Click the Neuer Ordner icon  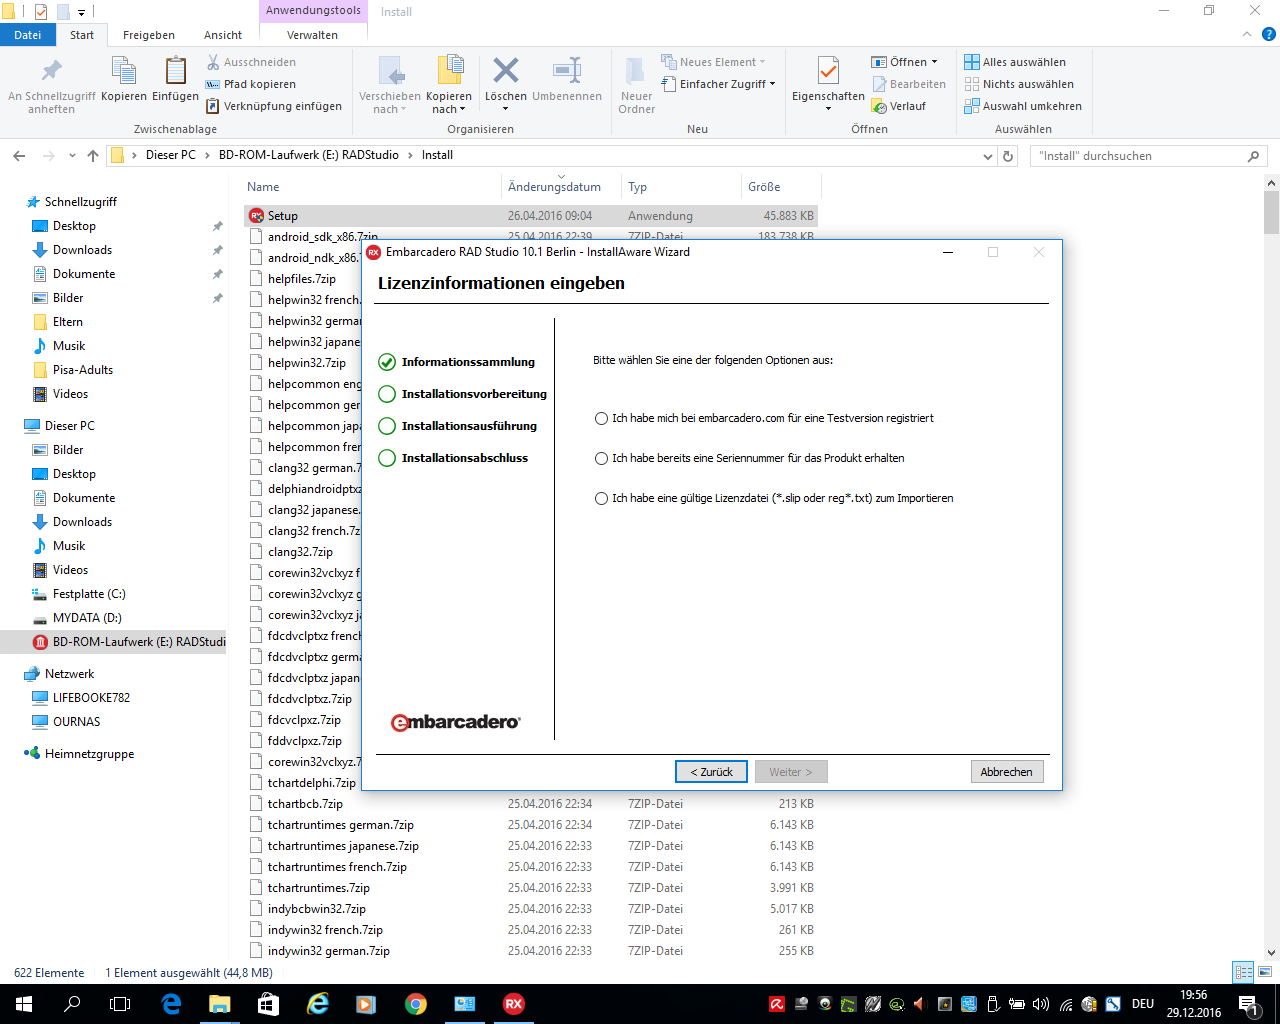click(636, 86)
